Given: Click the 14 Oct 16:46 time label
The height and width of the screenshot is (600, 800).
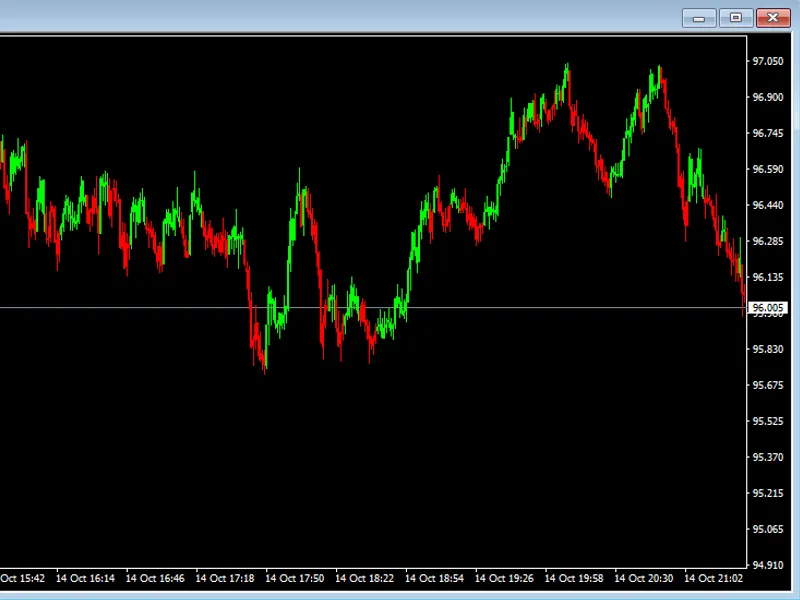Looking at the screenshot, I should coord(155,578).
